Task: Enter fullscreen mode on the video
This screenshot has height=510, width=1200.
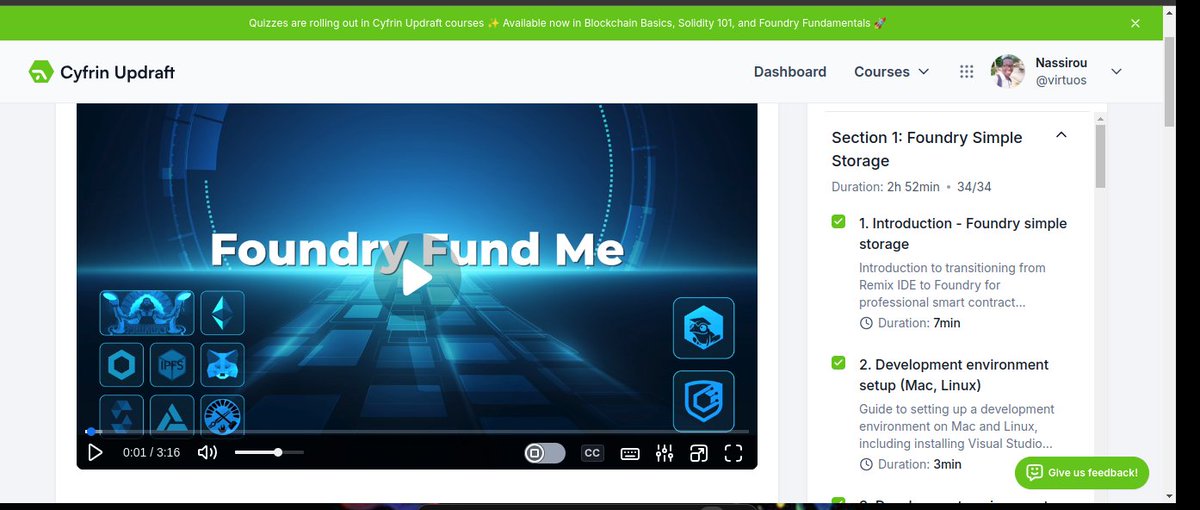Action: [733, 453]
